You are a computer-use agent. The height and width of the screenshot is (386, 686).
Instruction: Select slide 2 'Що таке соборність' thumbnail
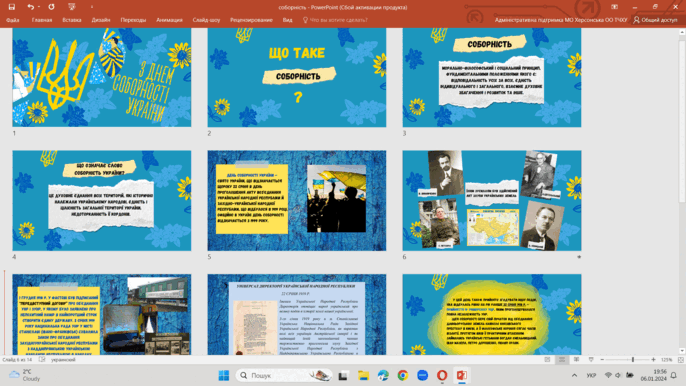tap(297, 77)
